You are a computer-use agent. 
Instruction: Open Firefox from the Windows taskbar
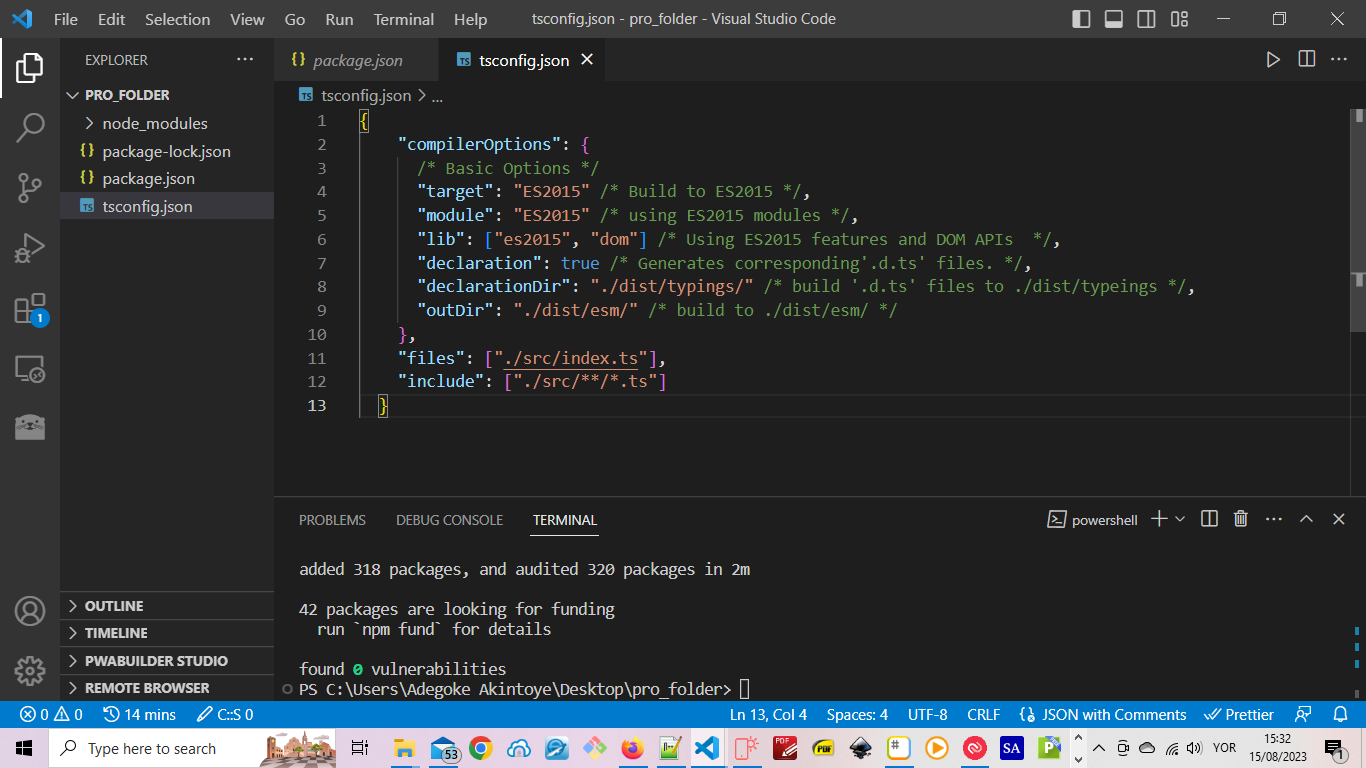click(x=632, y=748)
